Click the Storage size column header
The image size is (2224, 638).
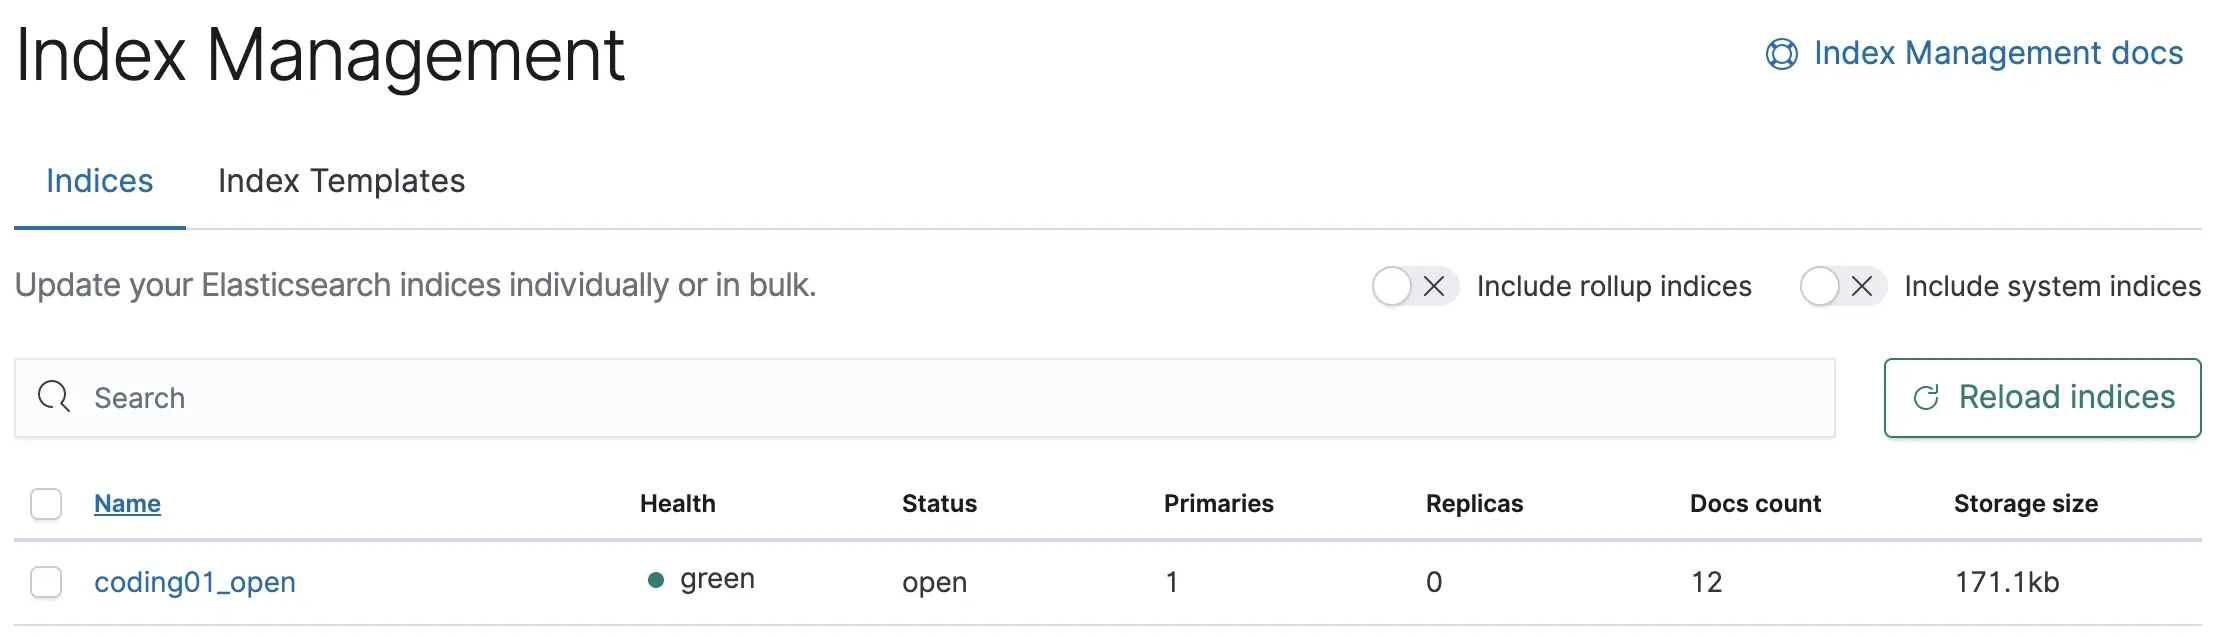pyautogui.click(x=2025, y=504)
